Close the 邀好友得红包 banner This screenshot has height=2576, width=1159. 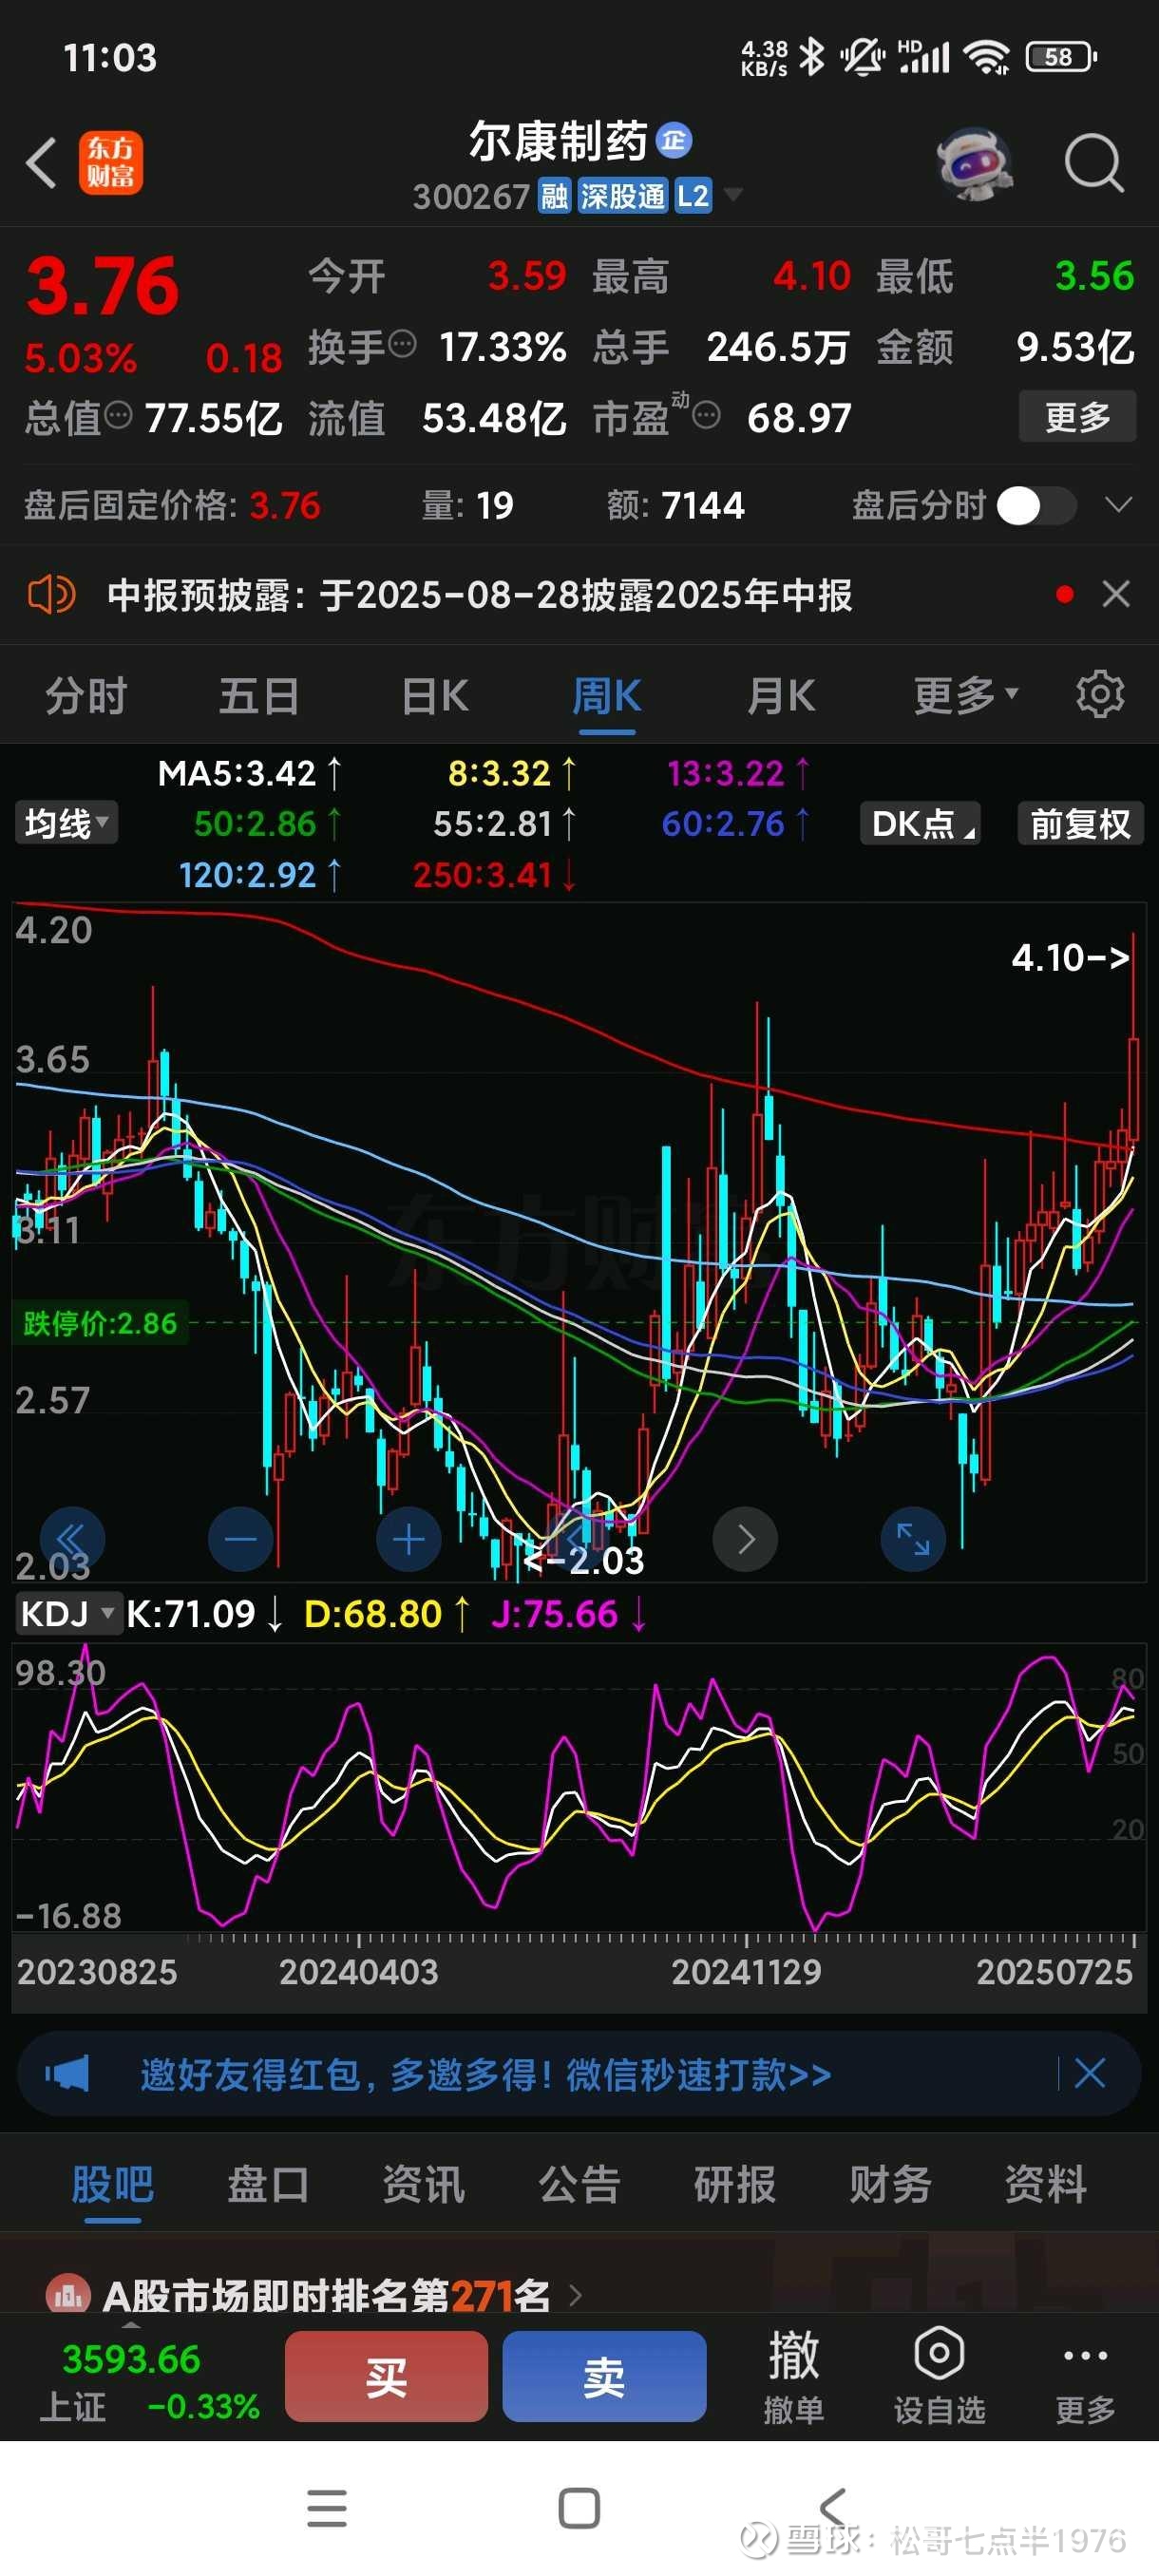point(1089,2073)
